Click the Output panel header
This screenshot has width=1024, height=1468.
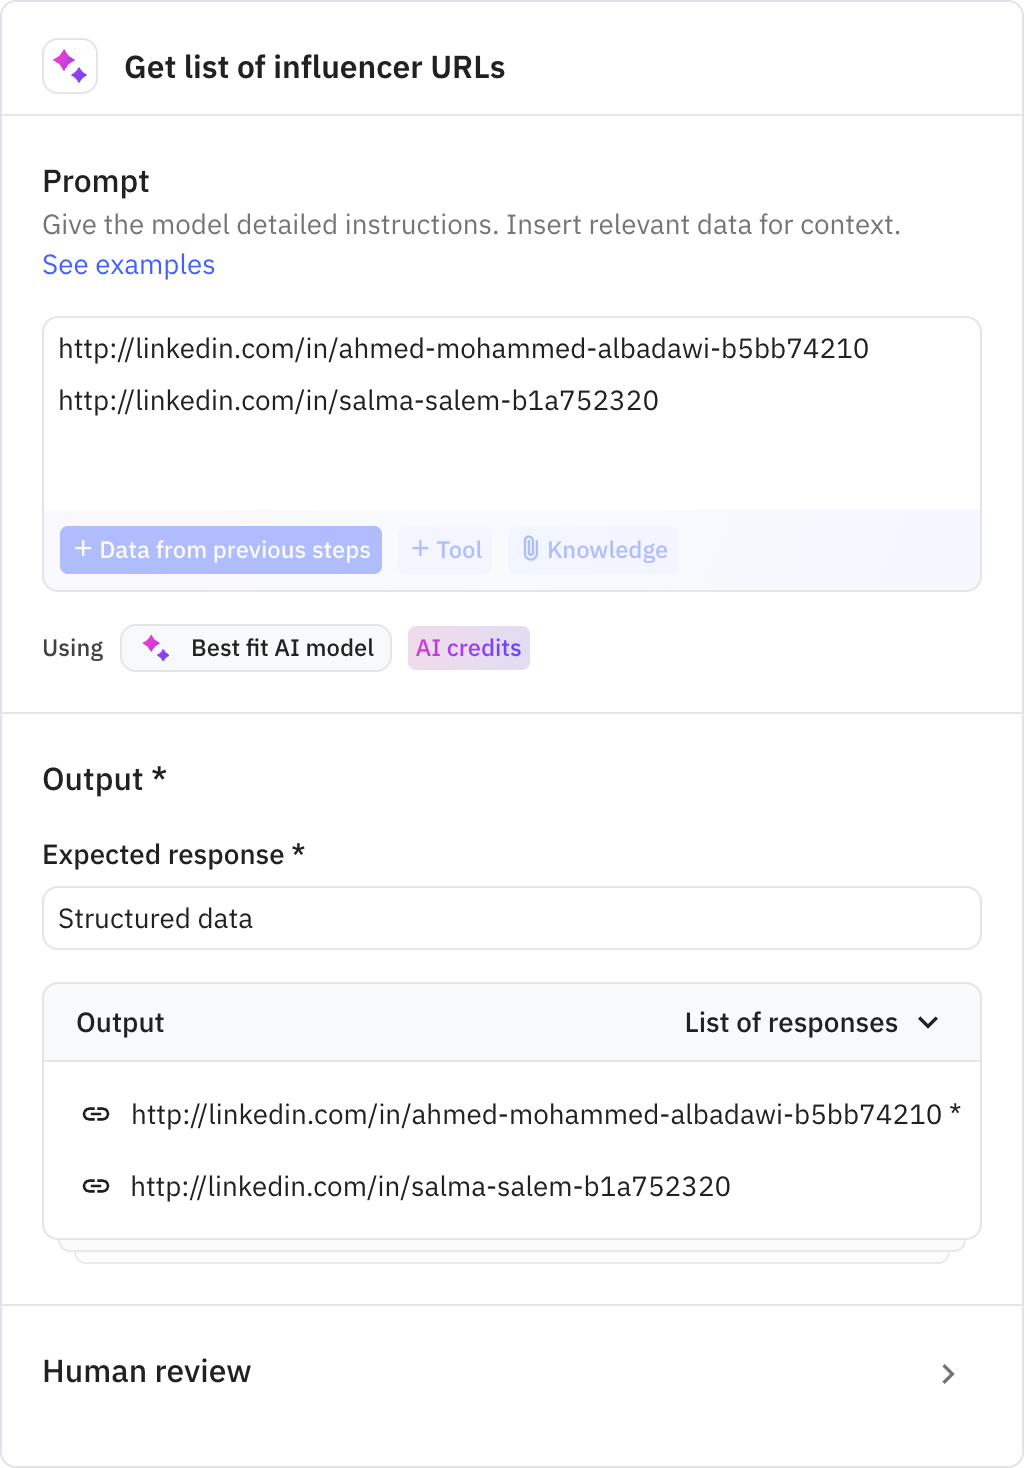pyautogui.click(x=120, y=1022)
